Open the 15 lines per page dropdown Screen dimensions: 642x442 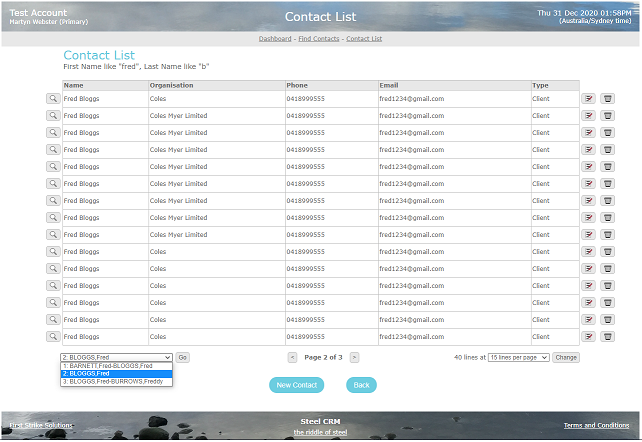point(519,357)
